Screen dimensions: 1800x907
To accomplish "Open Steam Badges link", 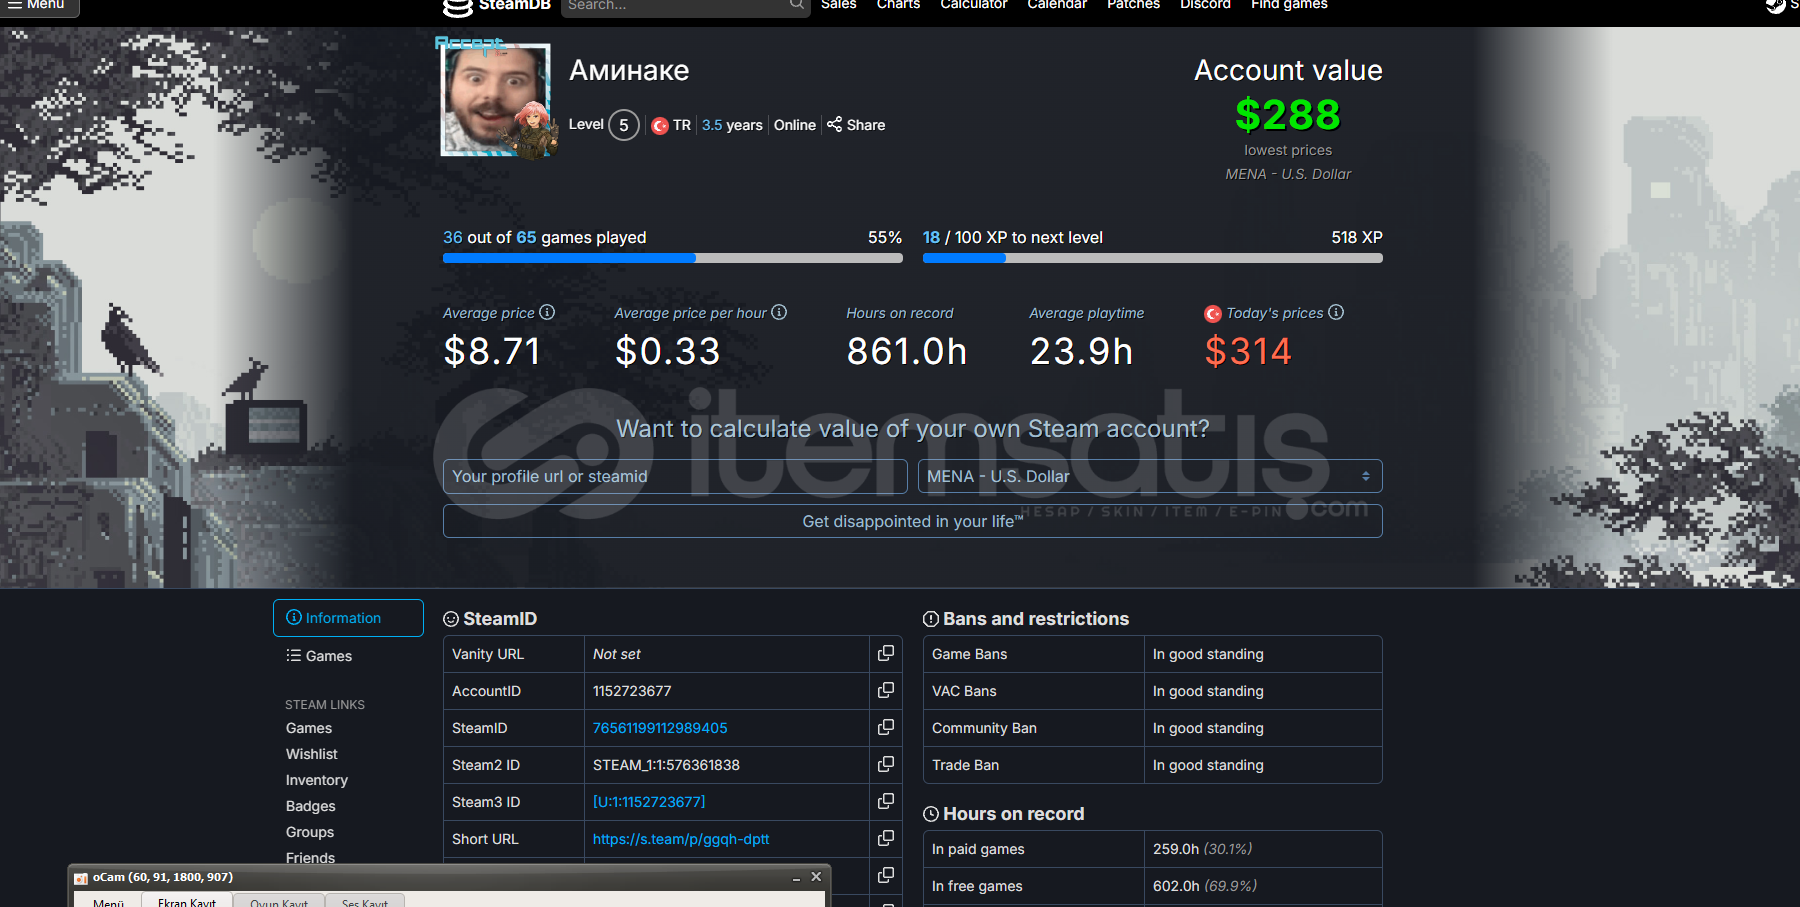I will (x=311, y=806).
